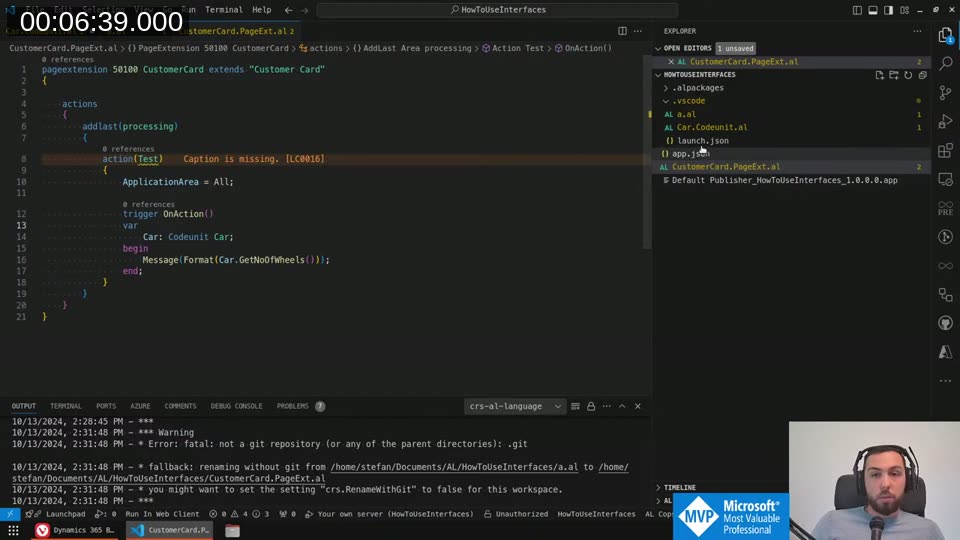Open the Run and Debug view
Screen dimensions: 960x540
[945, 121]
